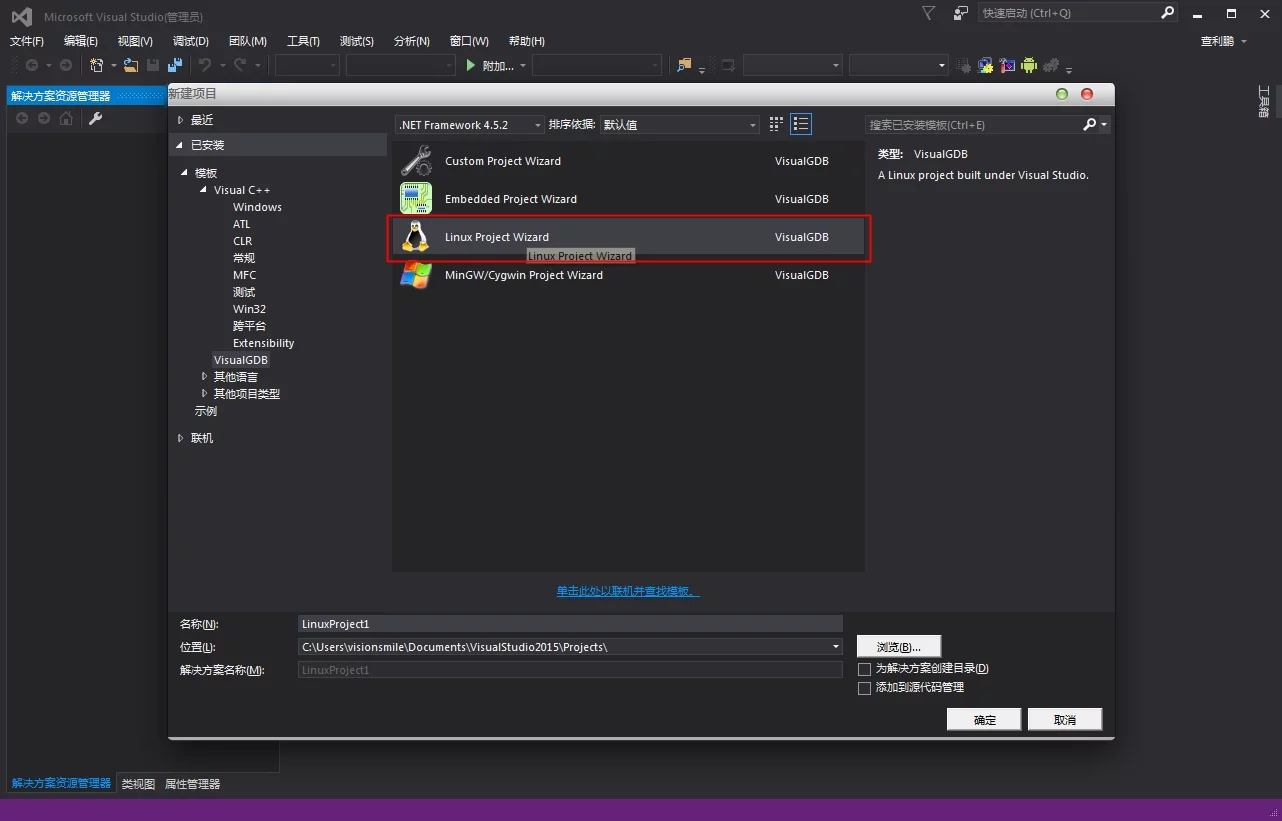Expand the 其他语言 tree node
Viewport: 1282px width, 821px height.
205,377
